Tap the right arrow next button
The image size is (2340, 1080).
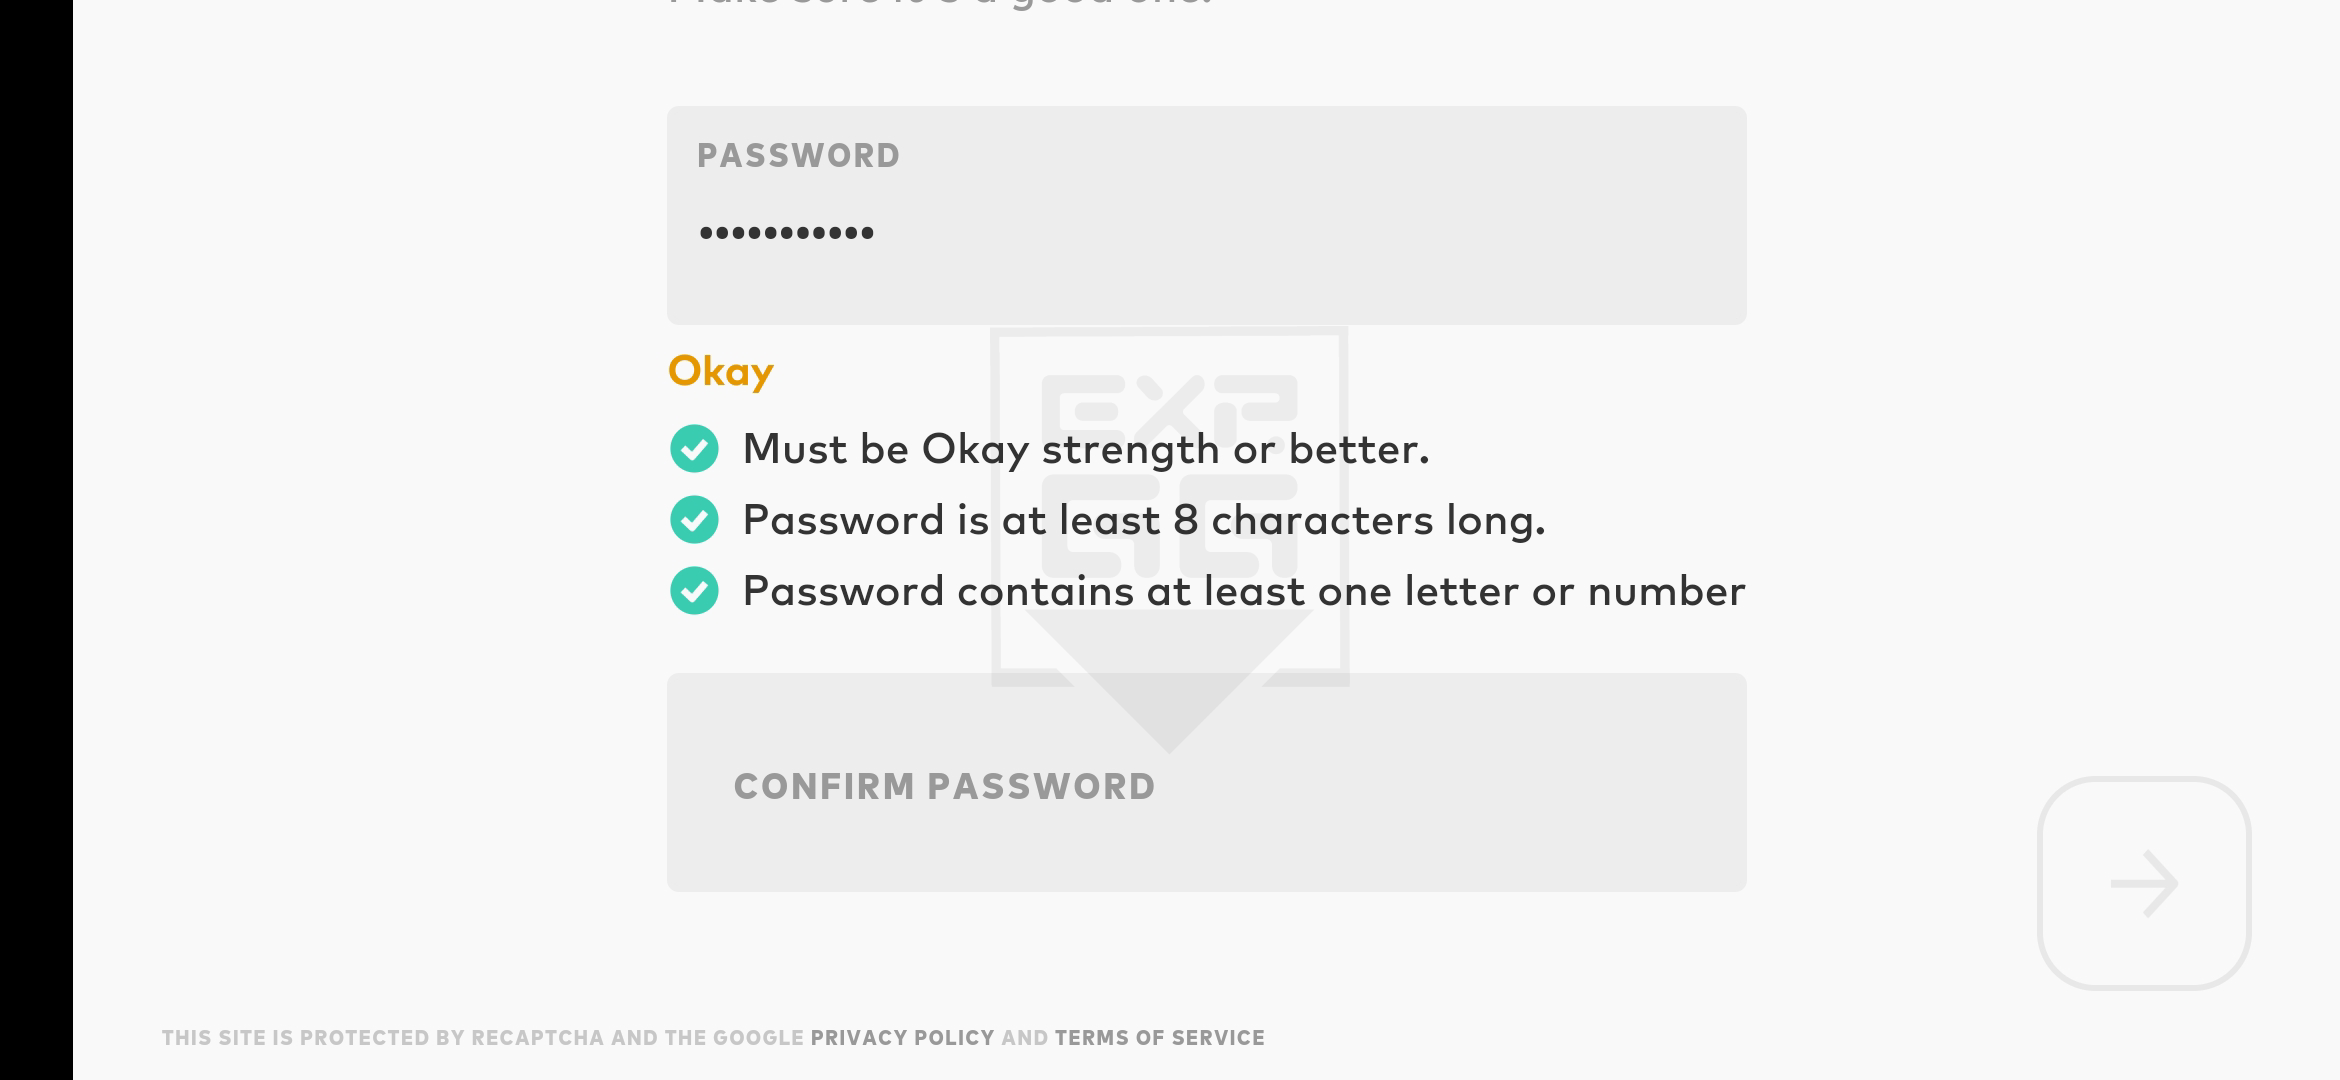coord(2144,883)
